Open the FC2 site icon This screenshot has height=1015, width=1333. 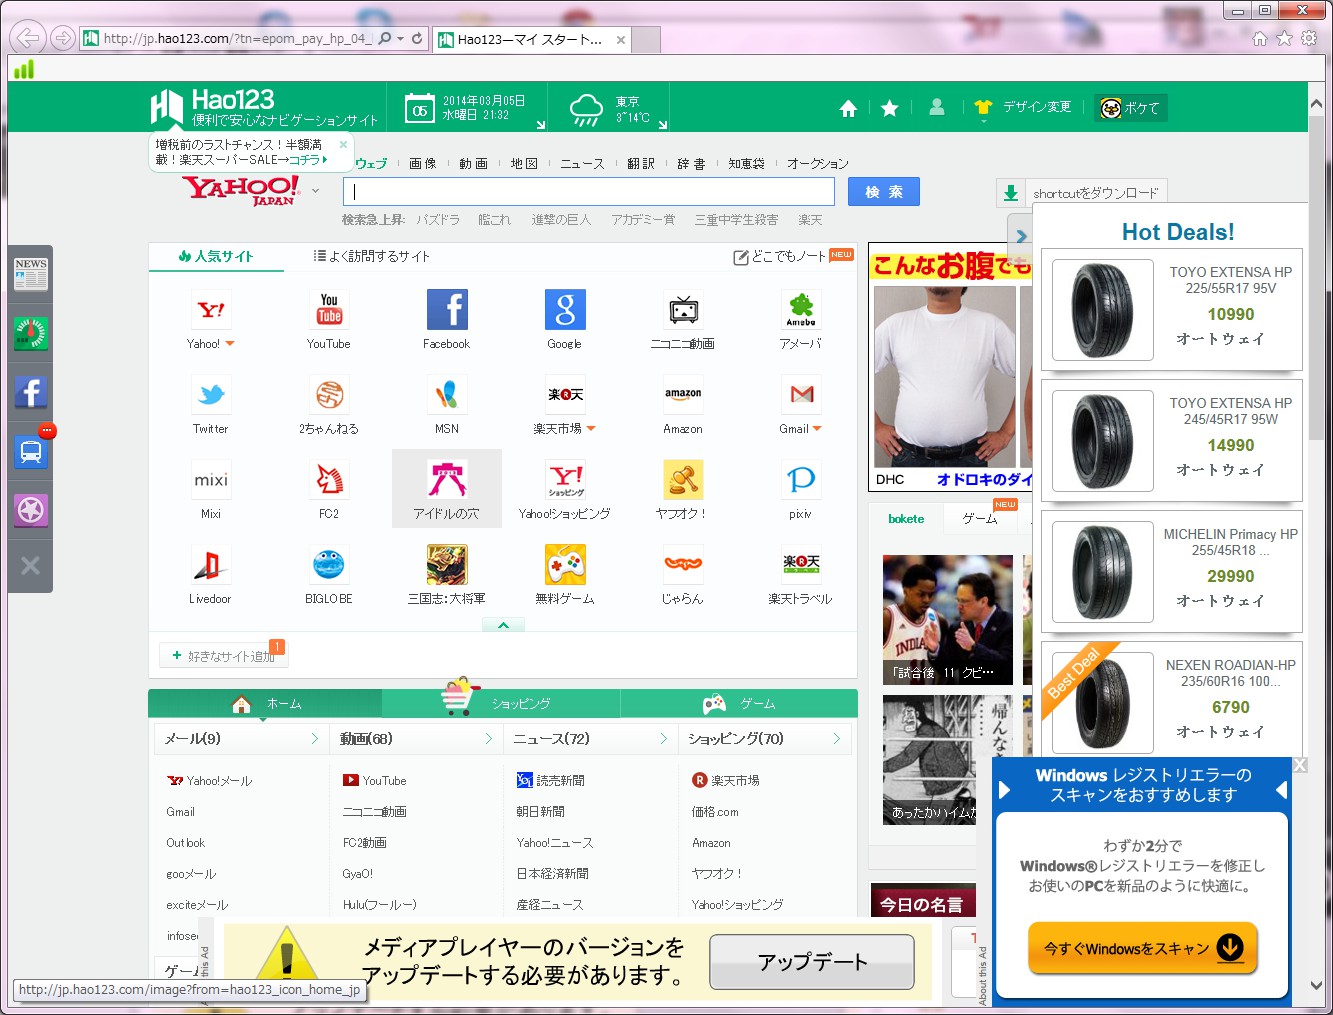329,480
